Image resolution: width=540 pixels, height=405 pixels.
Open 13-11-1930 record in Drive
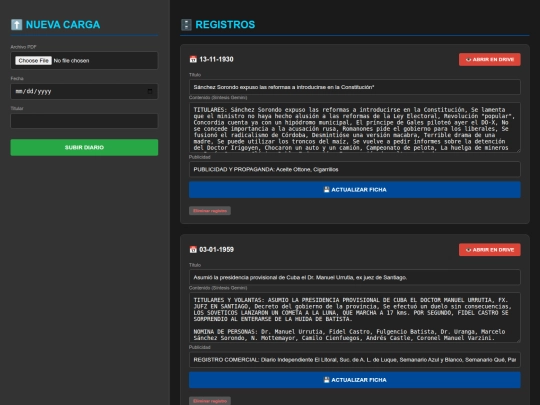point(490,60)
